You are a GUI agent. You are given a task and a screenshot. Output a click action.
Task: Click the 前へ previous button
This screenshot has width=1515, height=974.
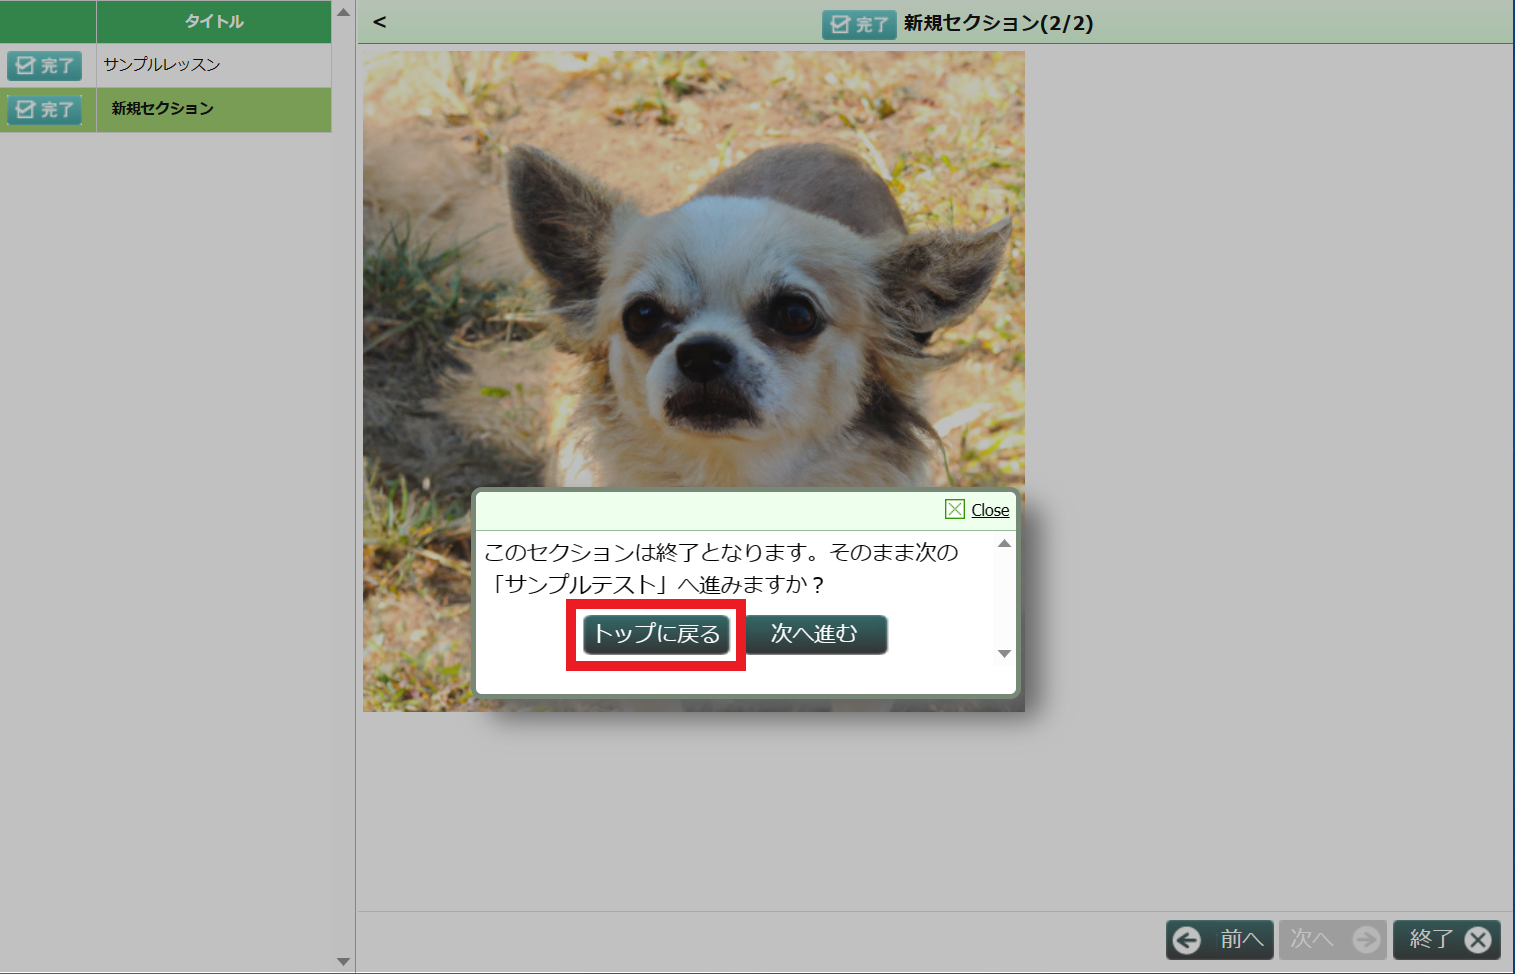coord(1220,939)
